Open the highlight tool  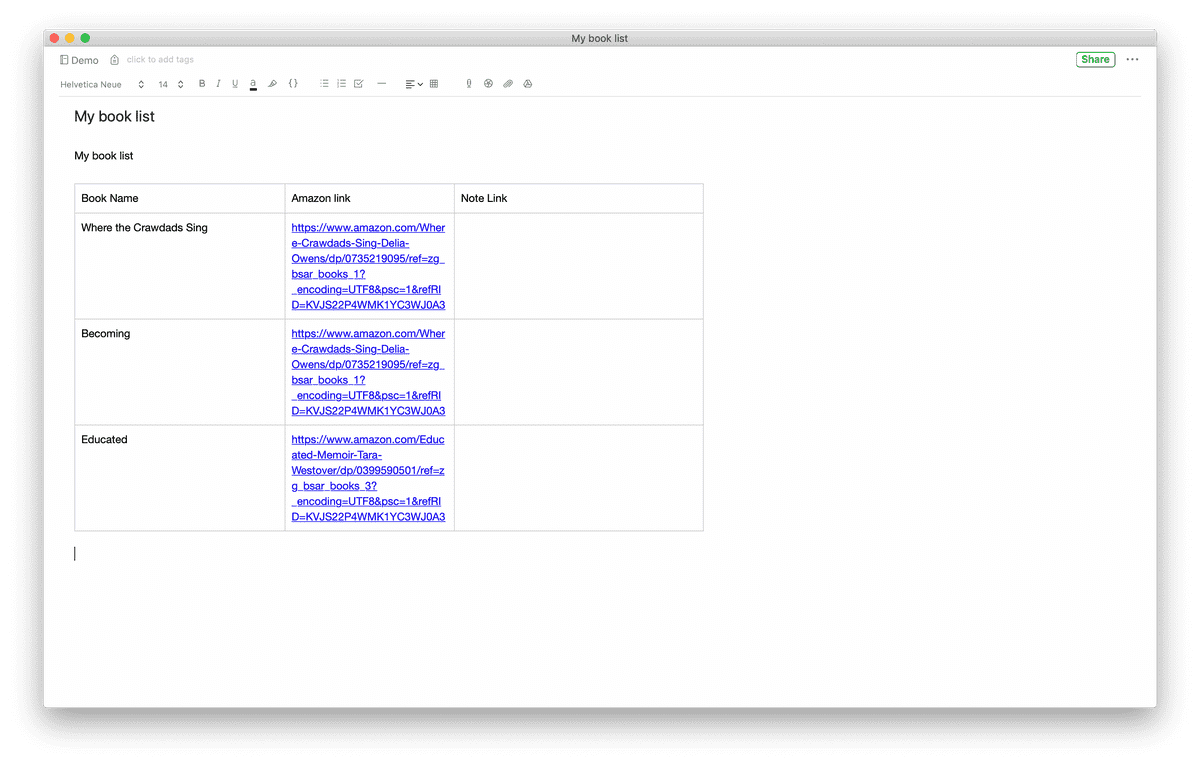point(272,83)
